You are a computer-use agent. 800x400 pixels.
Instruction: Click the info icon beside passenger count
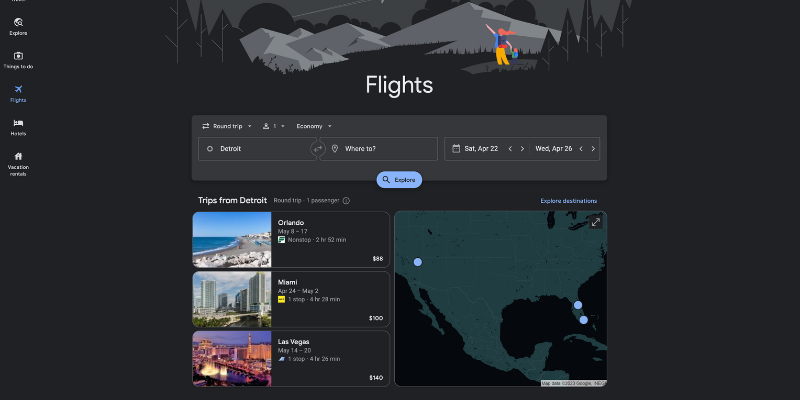346,201
